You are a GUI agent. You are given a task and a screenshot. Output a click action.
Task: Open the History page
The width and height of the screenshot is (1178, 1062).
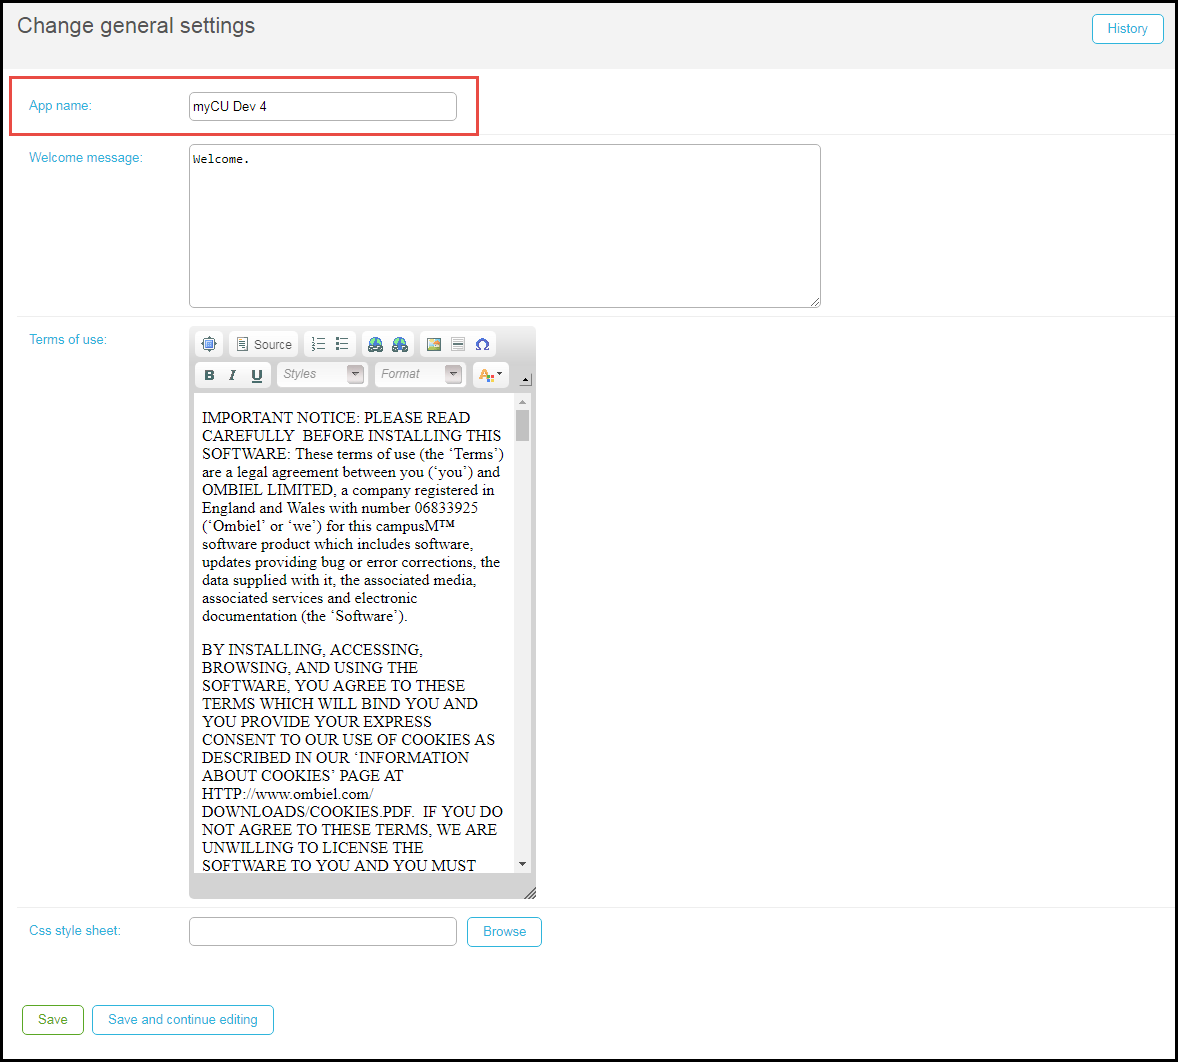click(x=1127, y=29)
